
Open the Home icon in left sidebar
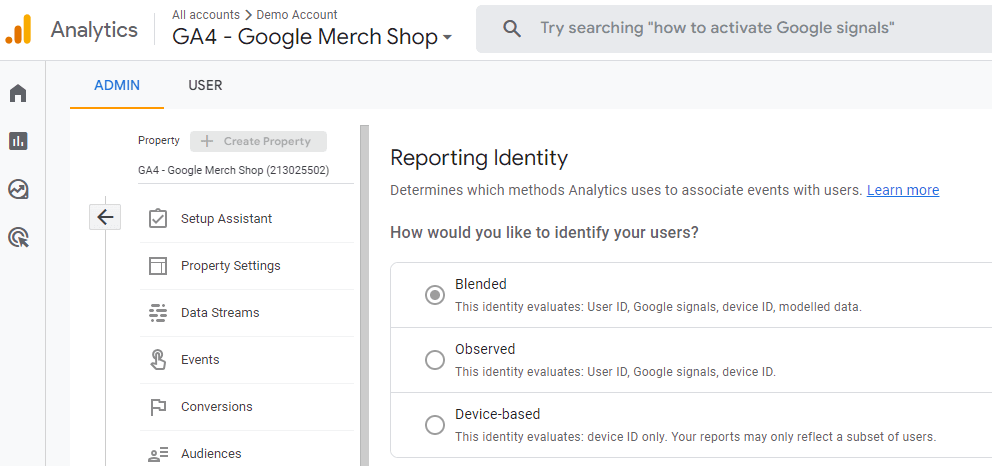pos(18,93)
